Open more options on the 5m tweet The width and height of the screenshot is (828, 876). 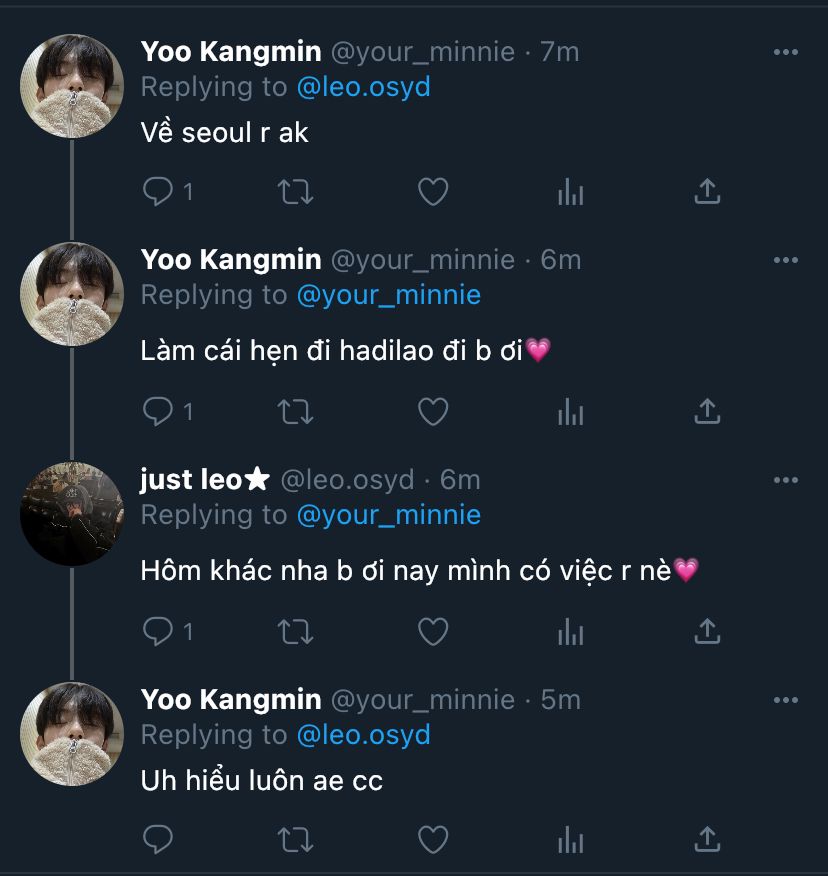click(786, 700)
